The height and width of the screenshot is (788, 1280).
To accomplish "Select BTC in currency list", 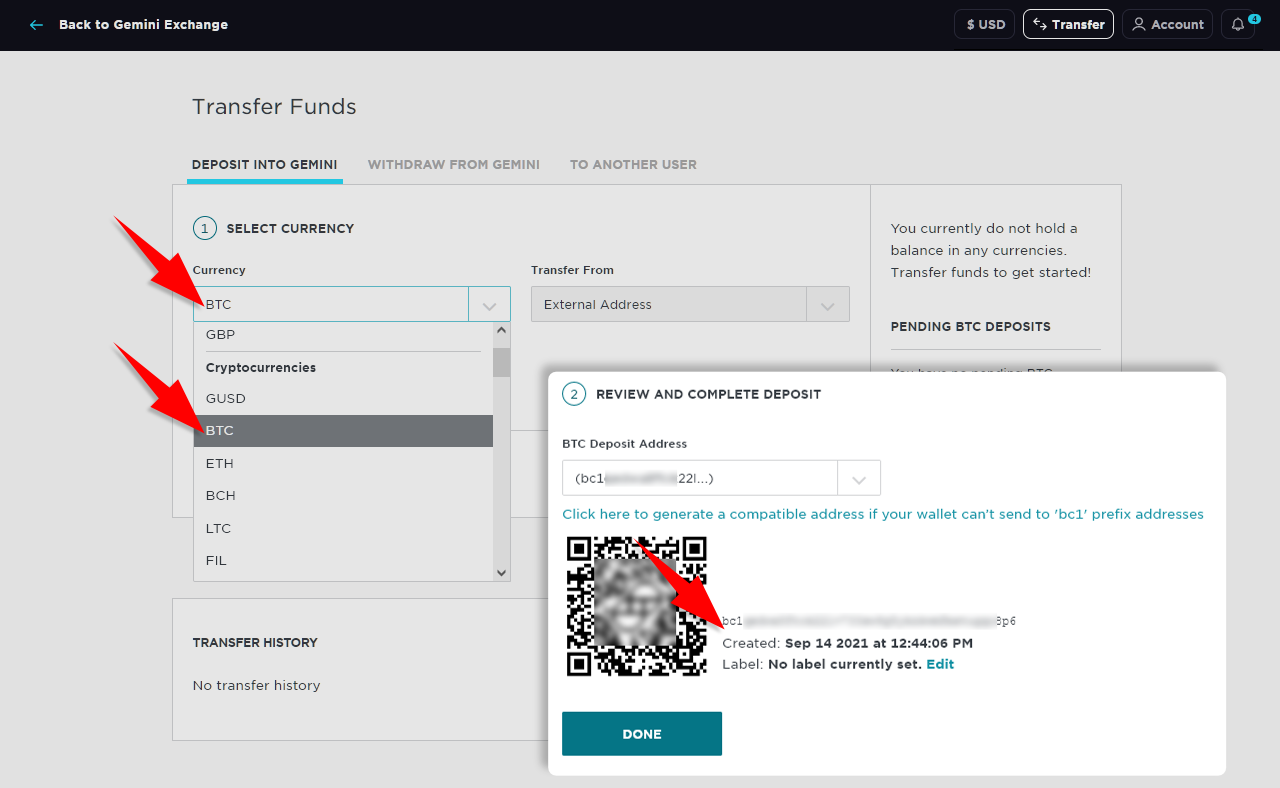I will click(343, 431).
